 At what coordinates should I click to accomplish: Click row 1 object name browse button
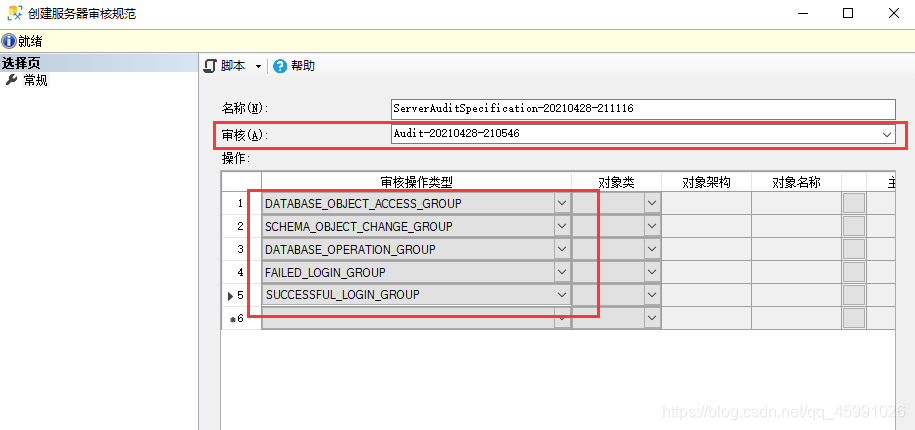(854, 203)
